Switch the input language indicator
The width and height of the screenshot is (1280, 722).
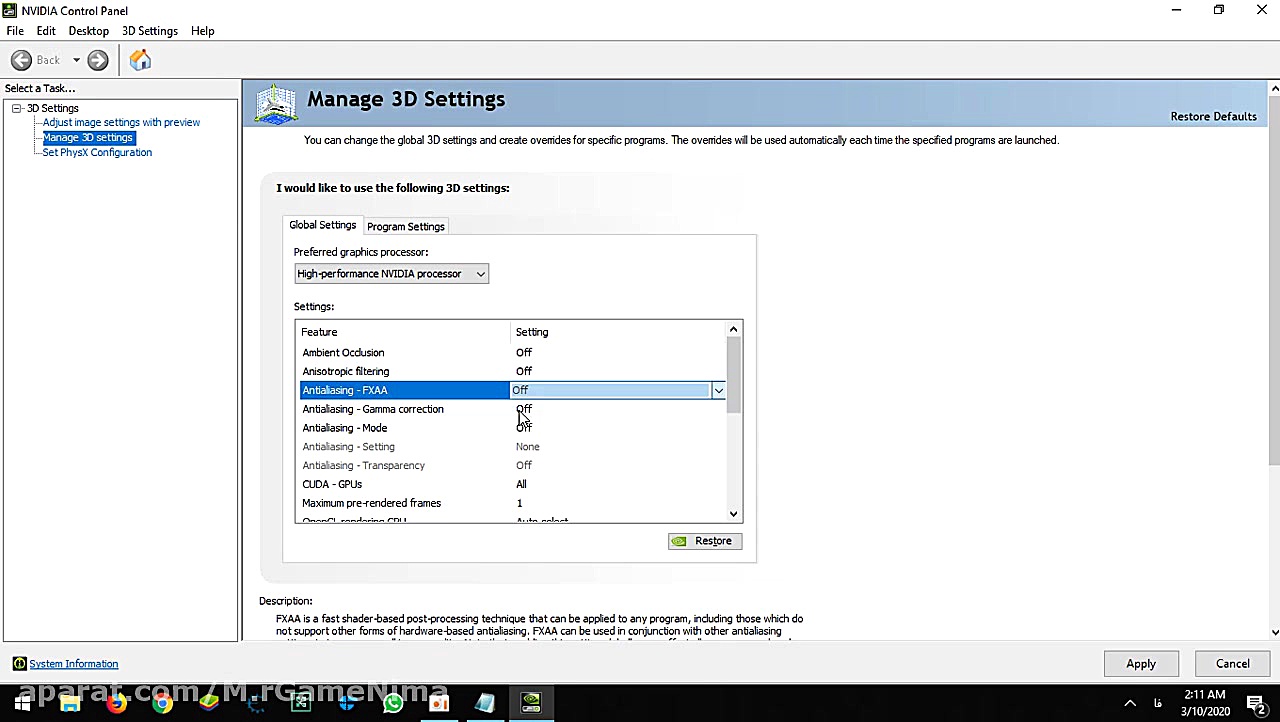[x=1158, y=703]
